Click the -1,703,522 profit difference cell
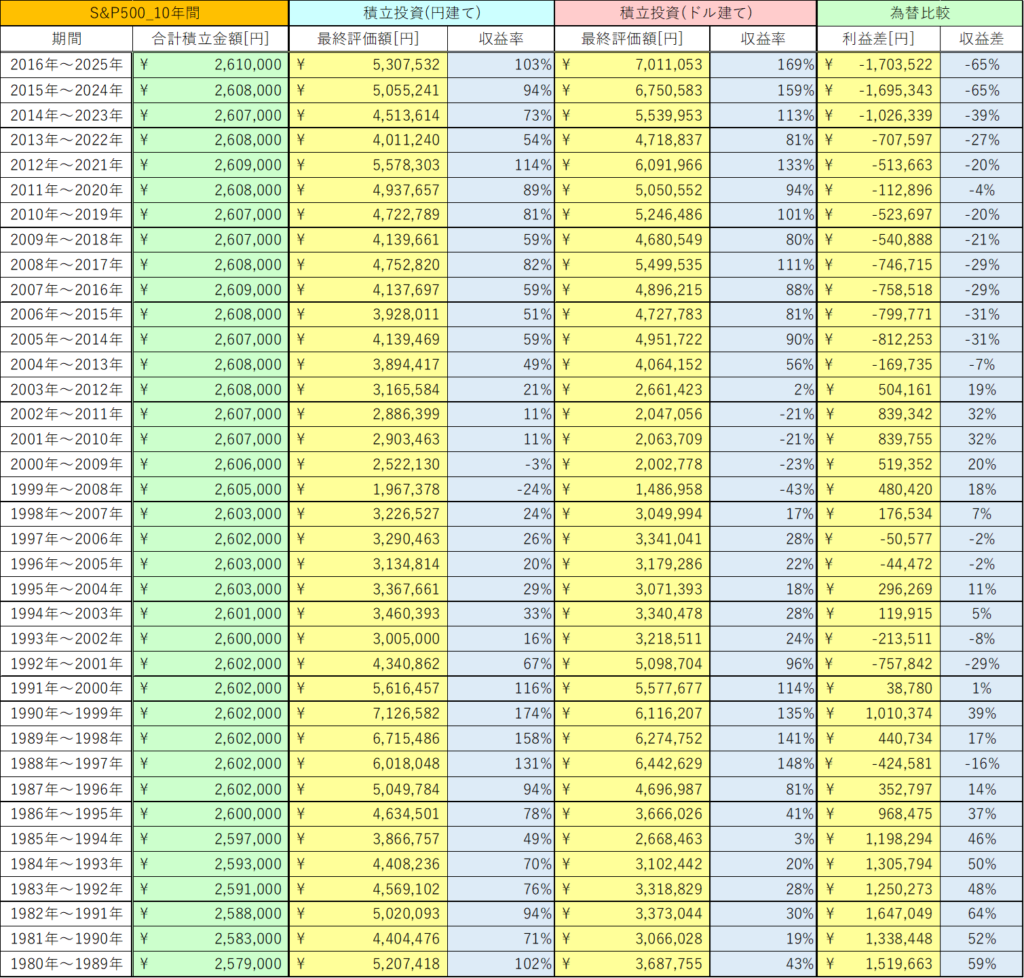The width and height of the screenshot is (1024, 978). click(x=879, y=64)
